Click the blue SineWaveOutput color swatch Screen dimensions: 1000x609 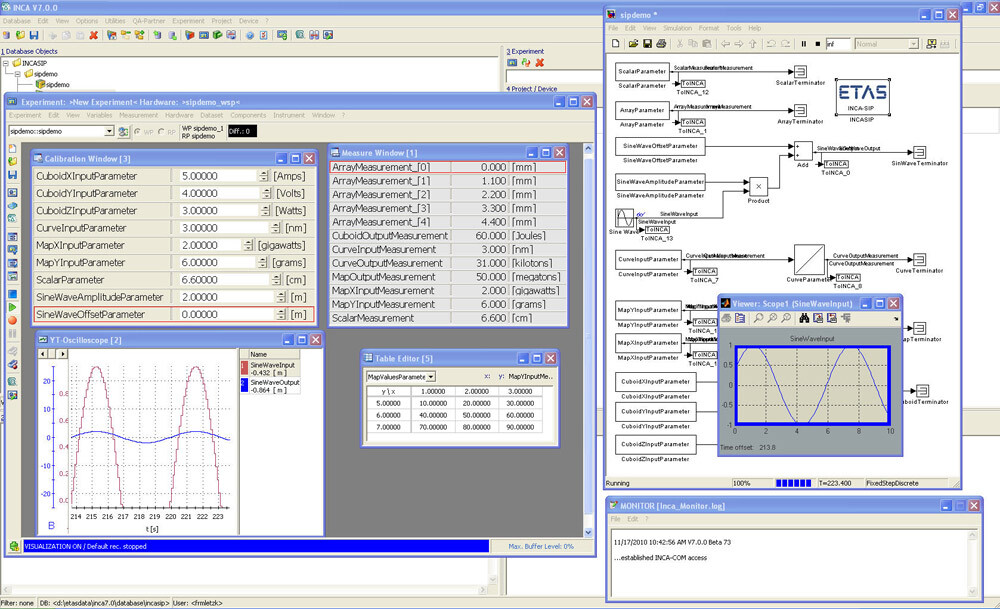(244, 385)
